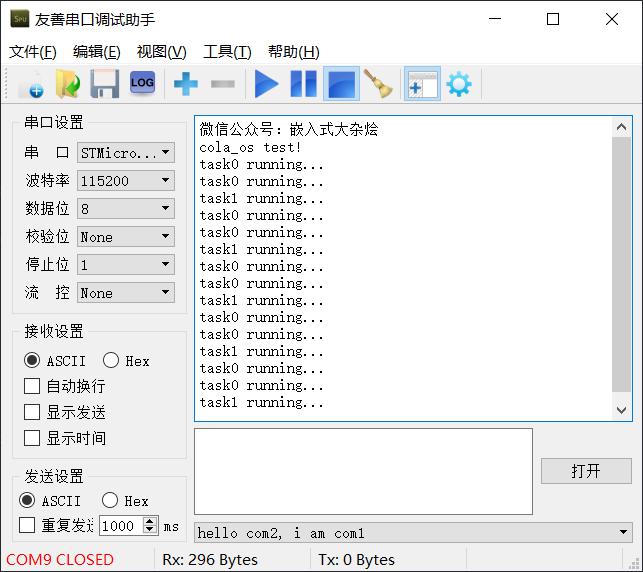Stop the port with square stop icon

(x=341, y=84)
